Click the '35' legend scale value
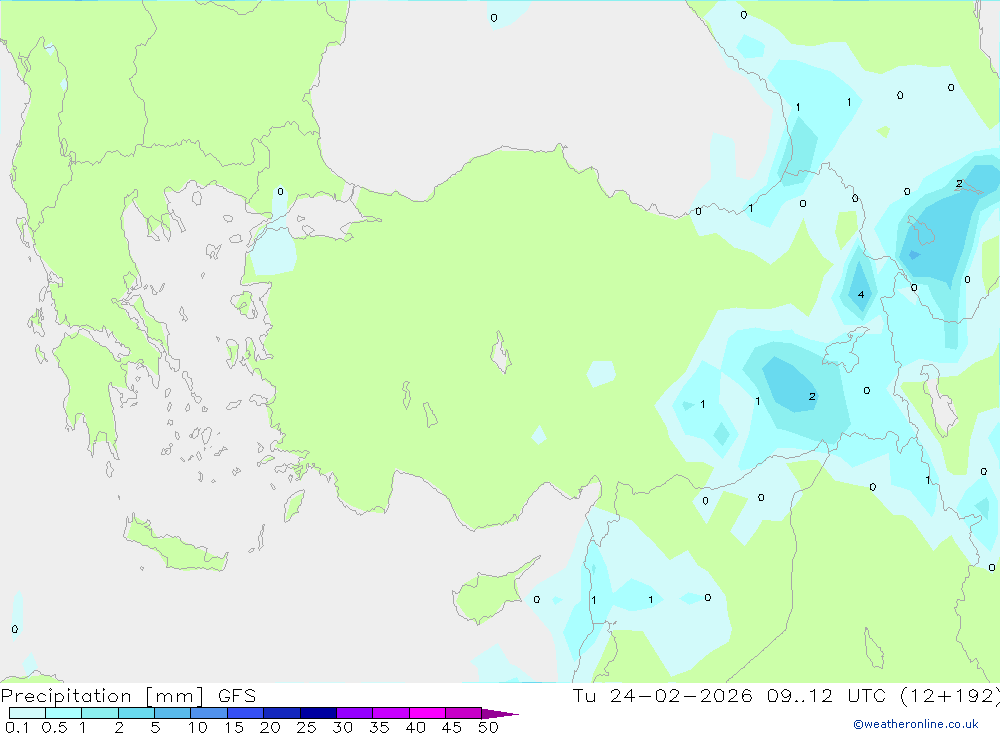The height and width of the screenshot is (733, 1000). point(379,727)
